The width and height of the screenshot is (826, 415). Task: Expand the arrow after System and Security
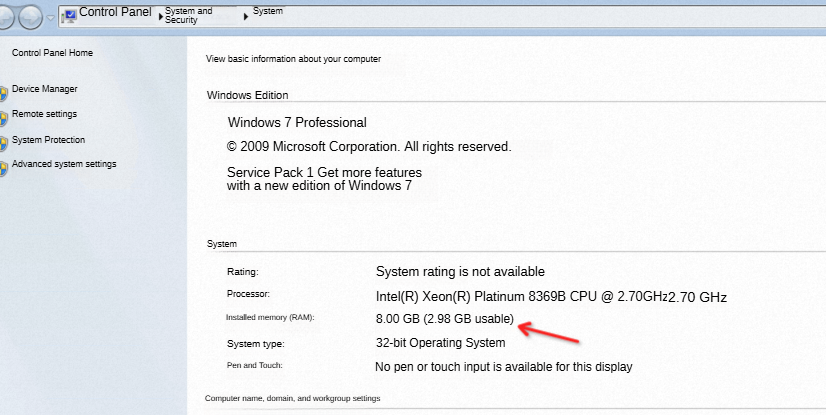(245, 17)
